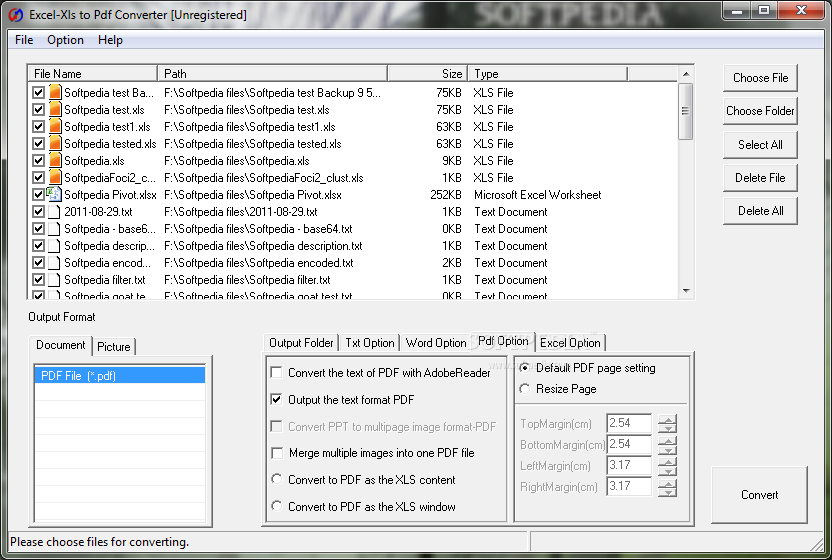Screen dimensions: 832x560
Task: Switch to the Excel Option tab
Action: click(570, 343)
